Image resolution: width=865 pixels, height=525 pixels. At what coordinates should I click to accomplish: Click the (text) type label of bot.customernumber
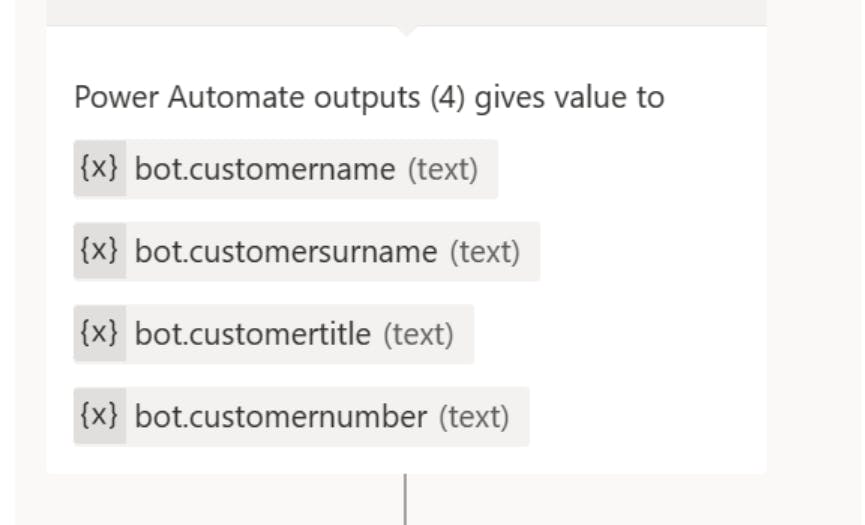click(x=474, y=417)
